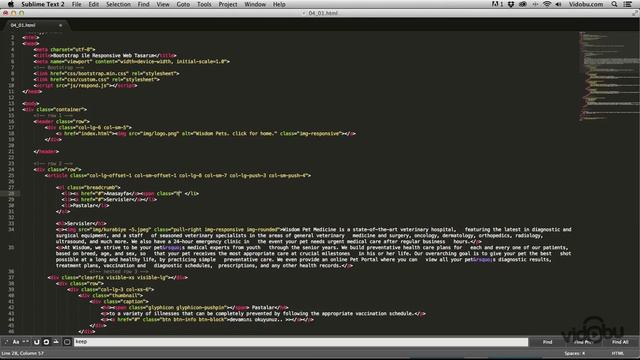640x360 pixels.
Task: Open the Tools menu
Action: click(x=204, y=4)
